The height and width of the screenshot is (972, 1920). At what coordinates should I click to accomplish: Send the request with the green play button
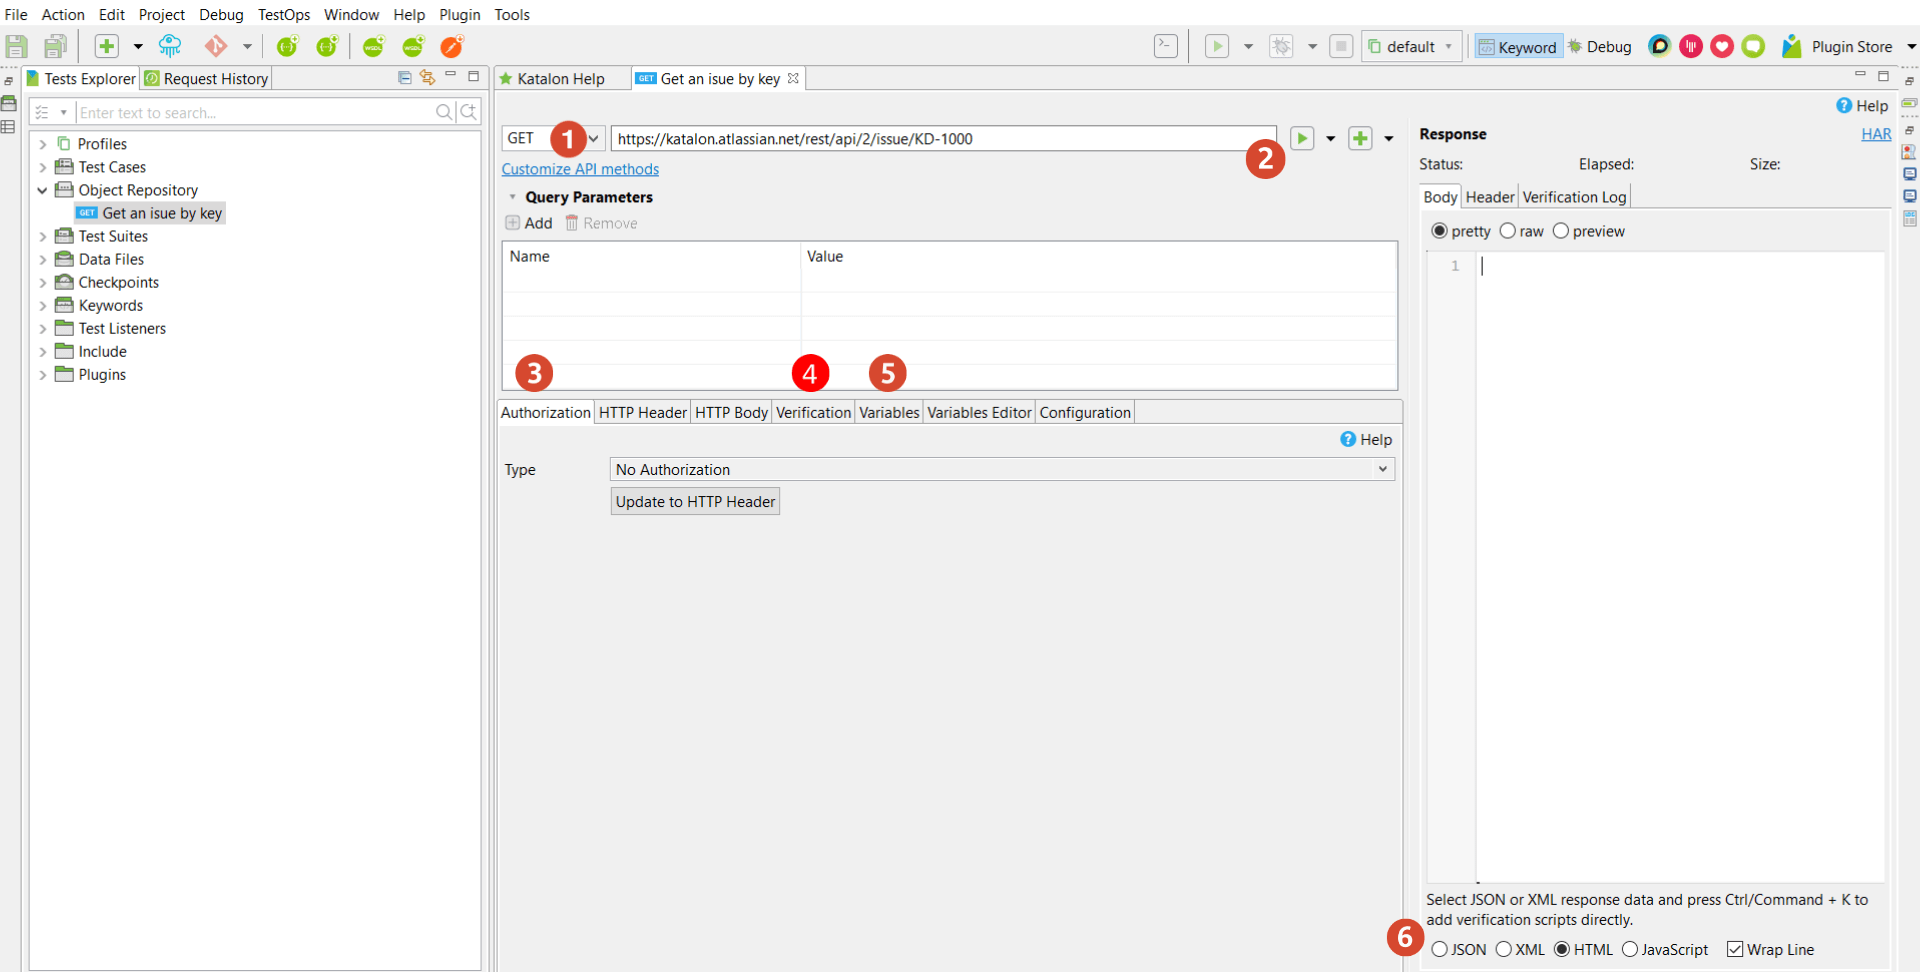1302,138
